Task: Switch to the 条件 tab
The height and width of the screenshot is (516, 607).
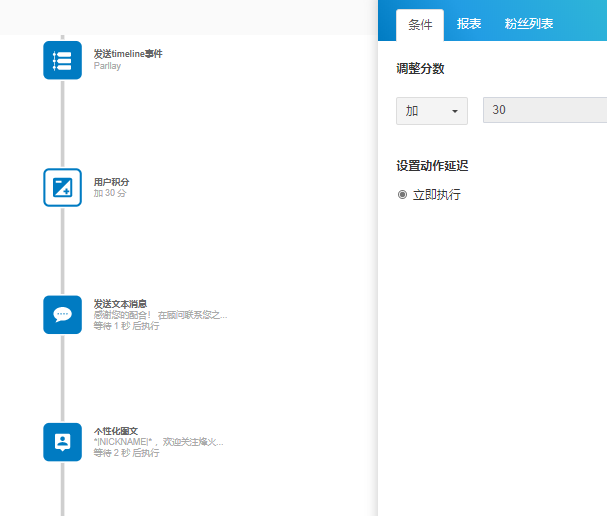Action: (x=420, y=24)
